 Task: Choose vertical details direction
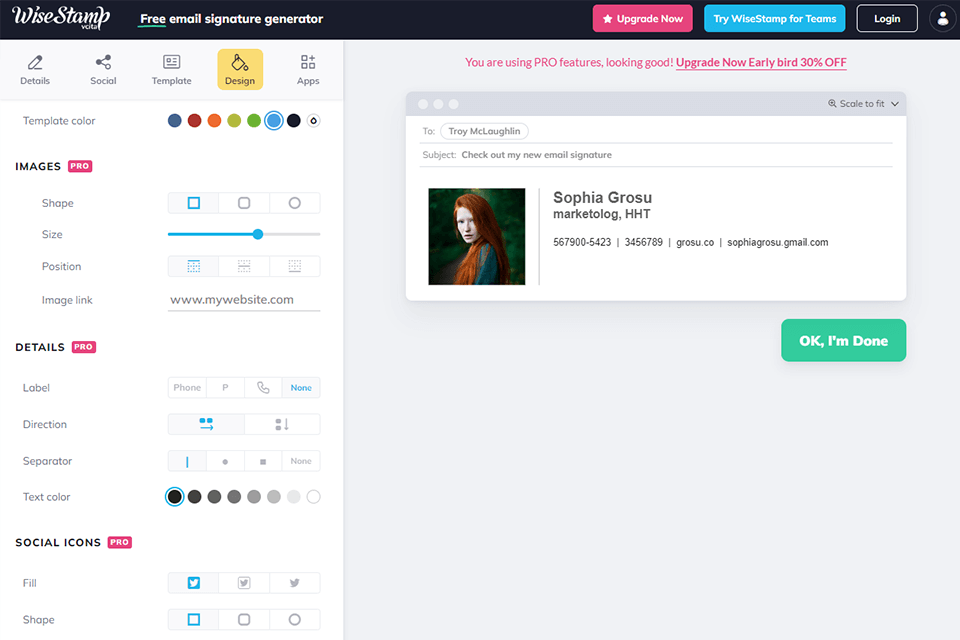click(282, 424)
